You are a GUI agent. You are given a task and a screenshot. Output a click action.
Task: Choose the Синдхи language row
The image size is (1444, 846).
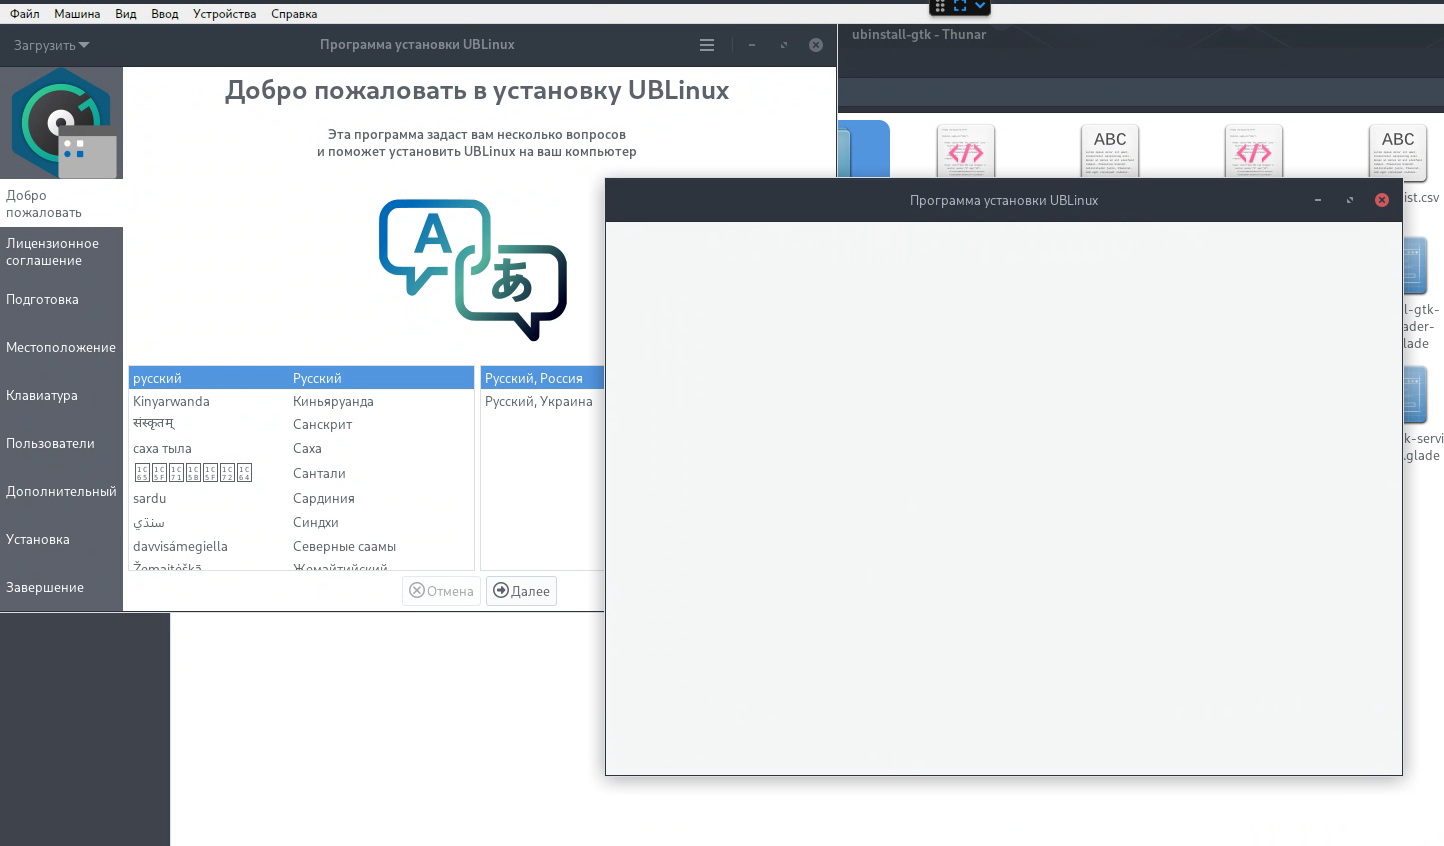click(x=301, y=522)
